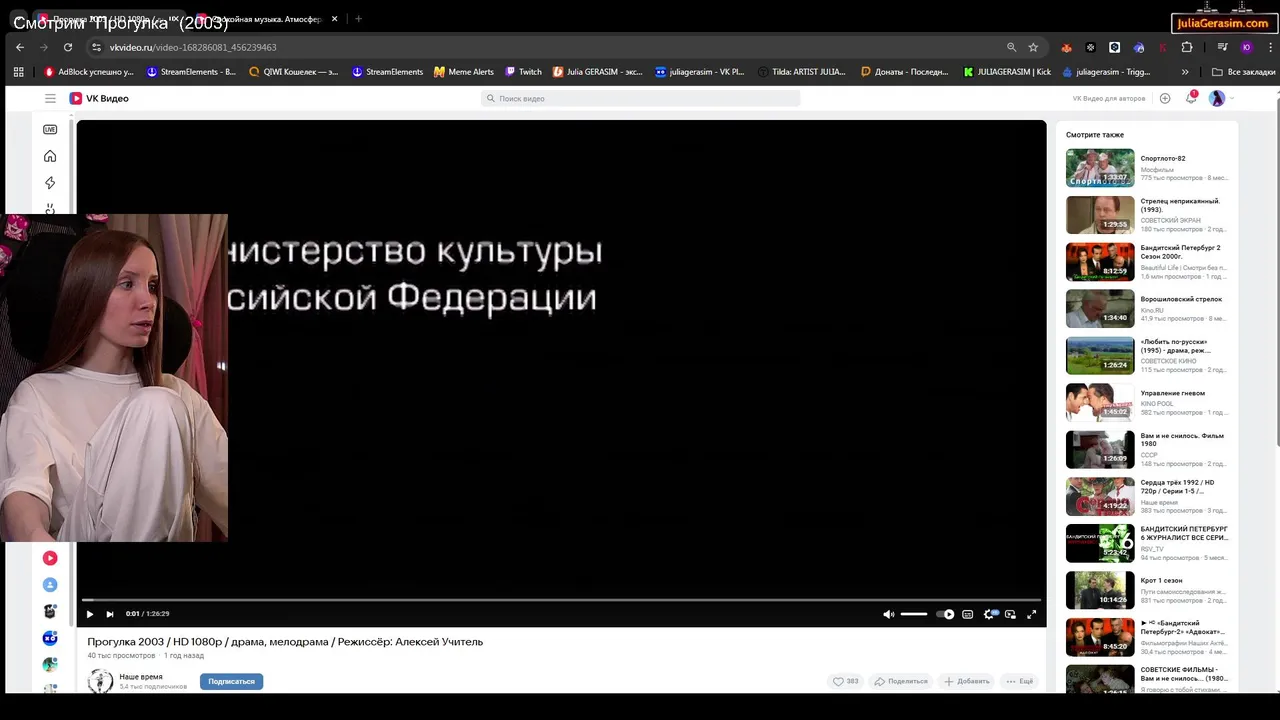Skip to the next video in player
The width and height of the screenshot is (1280, 720).
(x=110, y=614)
